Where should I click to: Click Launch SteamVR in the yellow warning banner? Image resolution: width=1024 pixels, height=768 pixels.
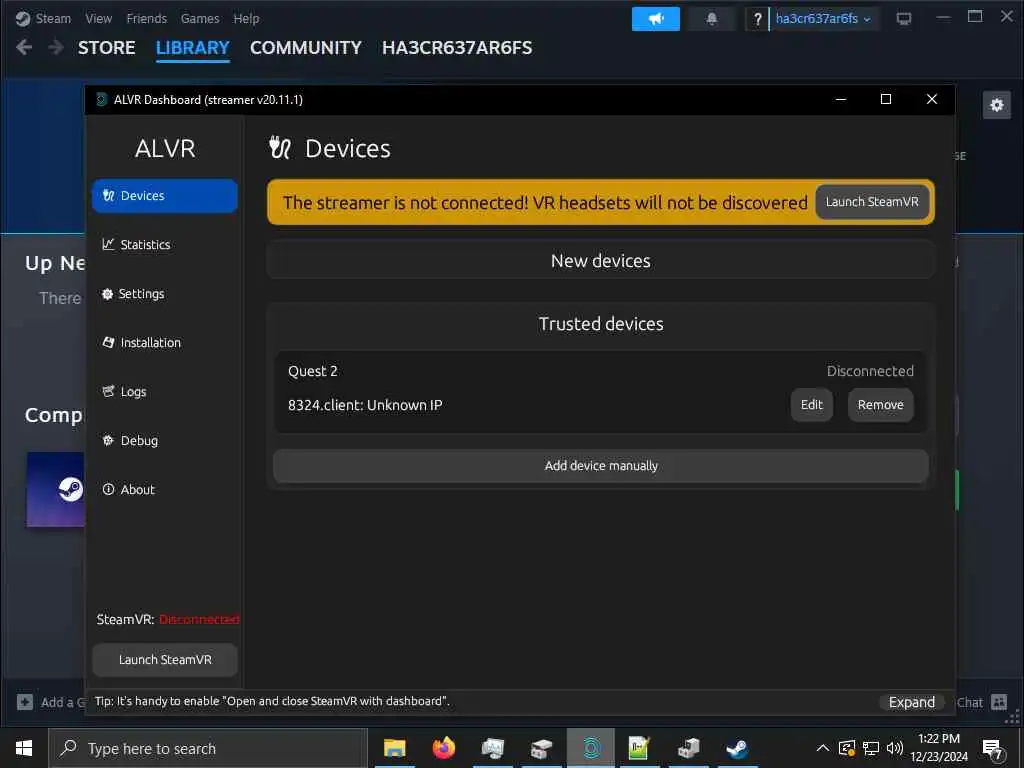(x=872, y=202)
